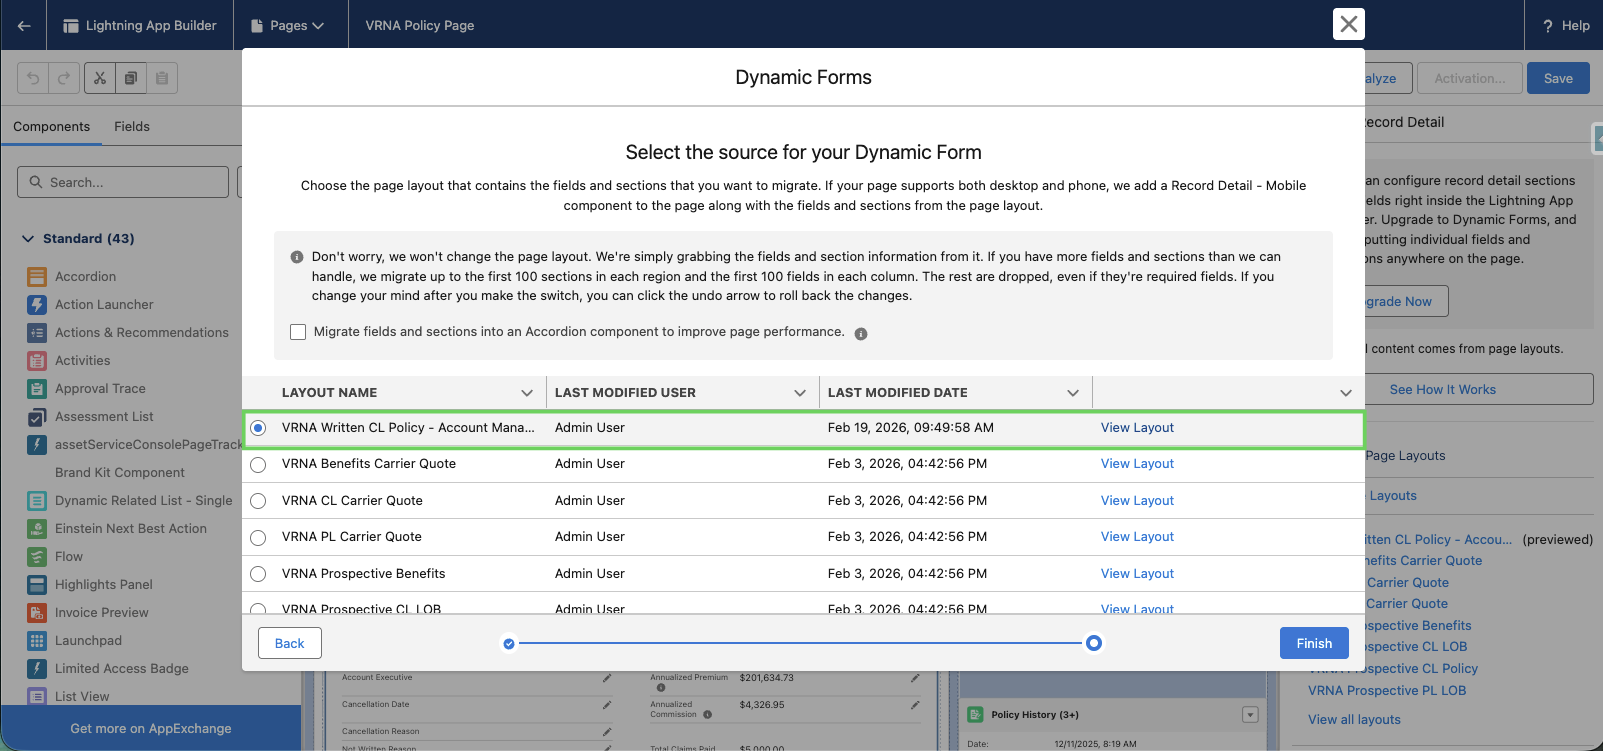Viewport: 1603px width, 751px height.
Task: Click the Copy icon in toolbar
Action: click(x=131, y=78)
